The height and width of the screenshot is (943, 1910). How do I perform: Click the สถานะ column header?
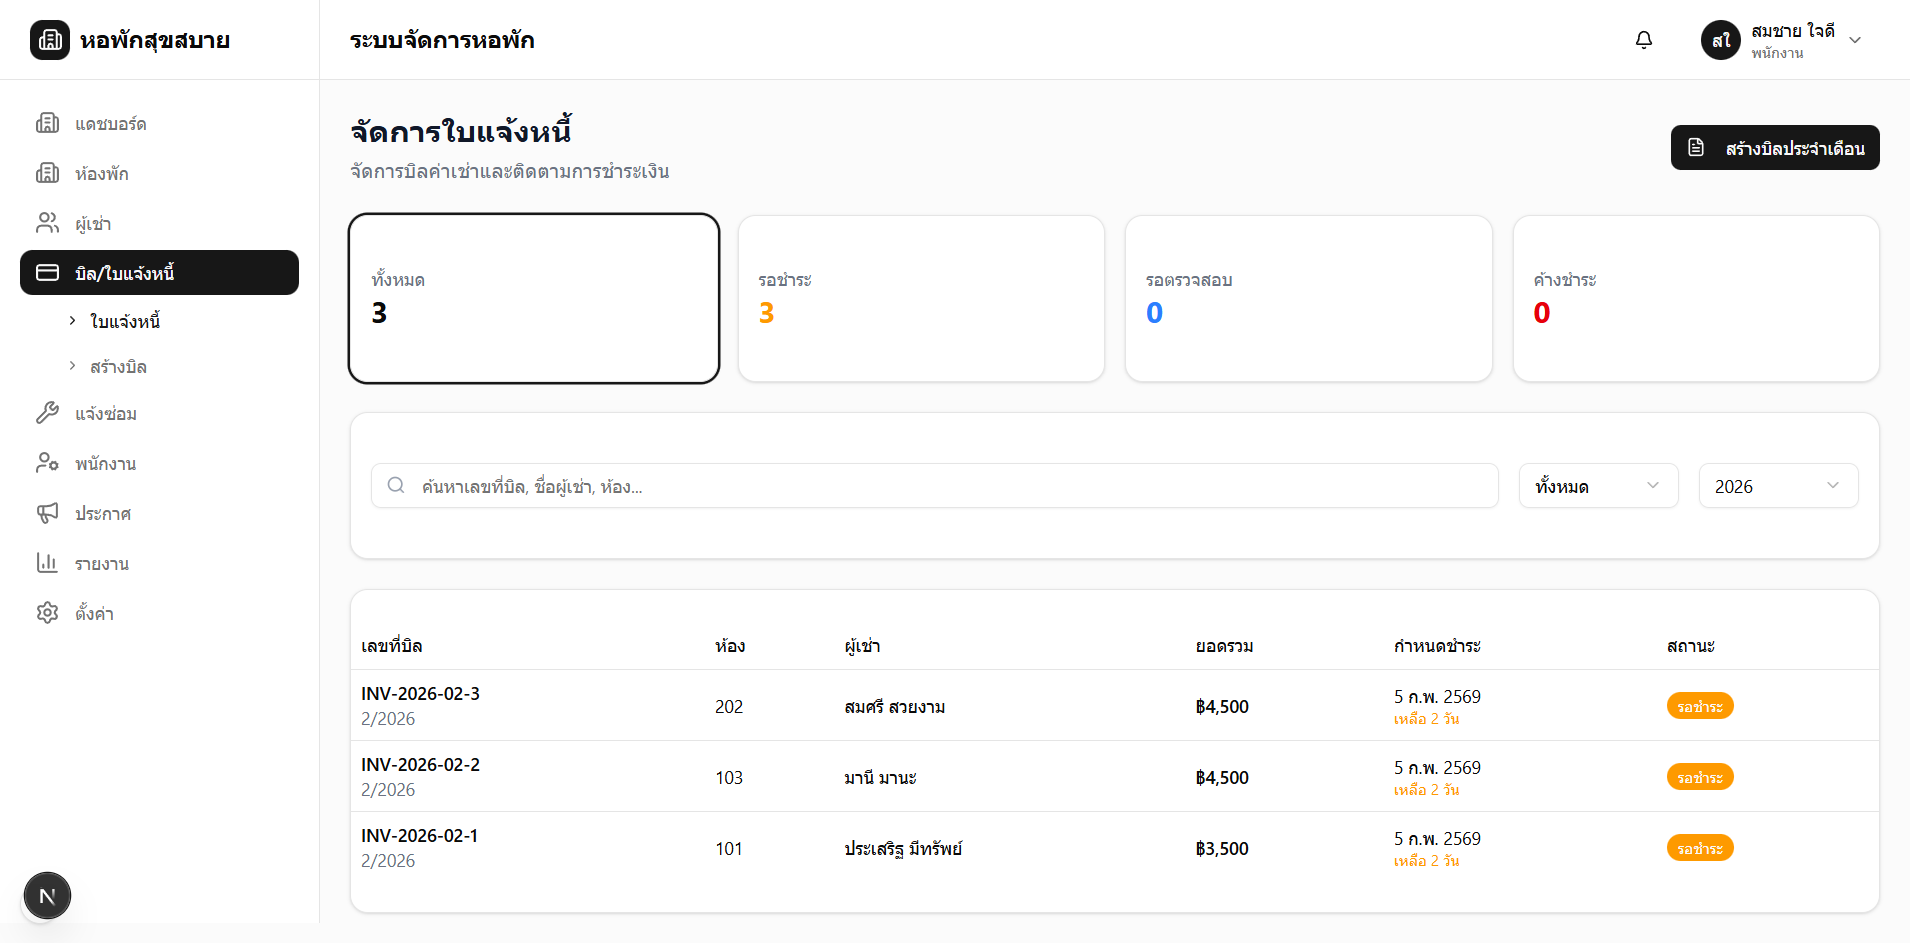click(x=1690, y=646)
